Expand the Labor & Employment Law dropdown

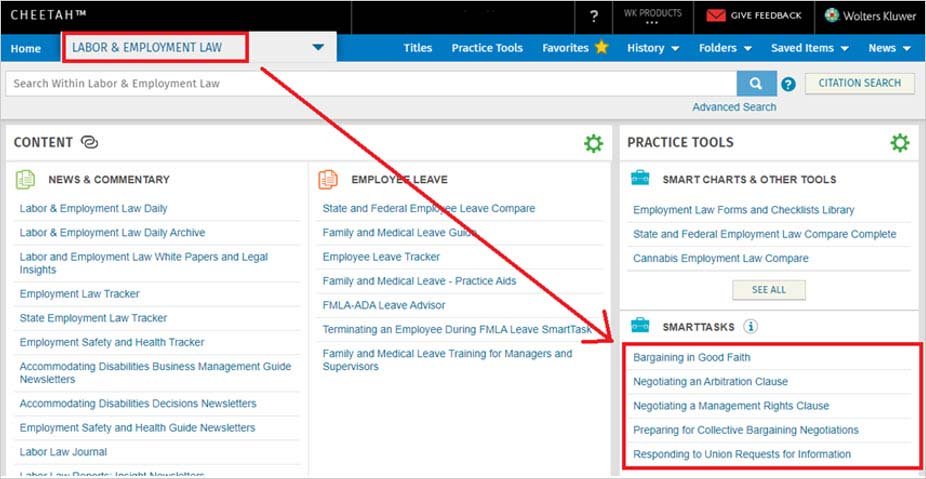click(318, 47)
